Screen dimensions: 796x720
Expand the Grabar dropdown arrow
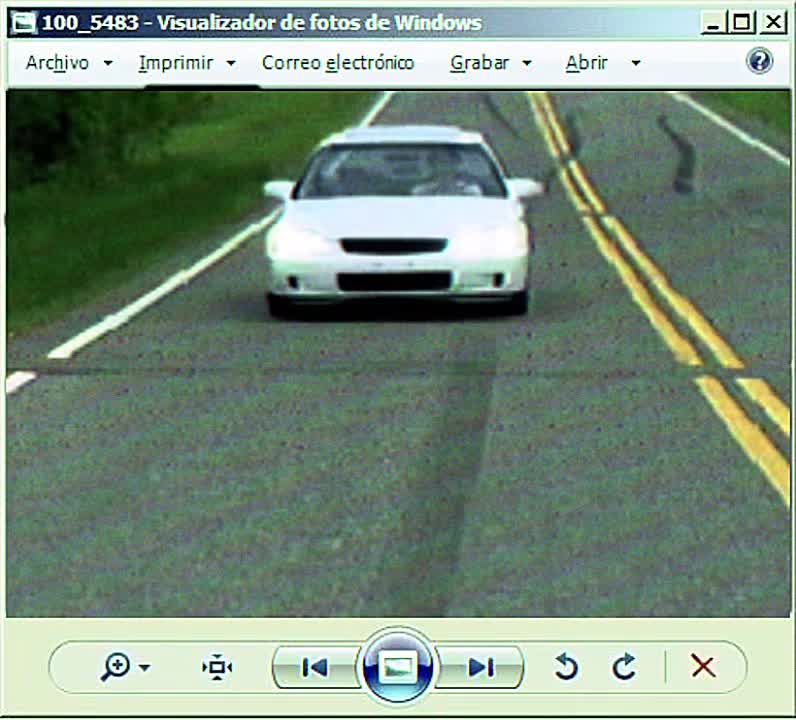[x=527, y=63]
